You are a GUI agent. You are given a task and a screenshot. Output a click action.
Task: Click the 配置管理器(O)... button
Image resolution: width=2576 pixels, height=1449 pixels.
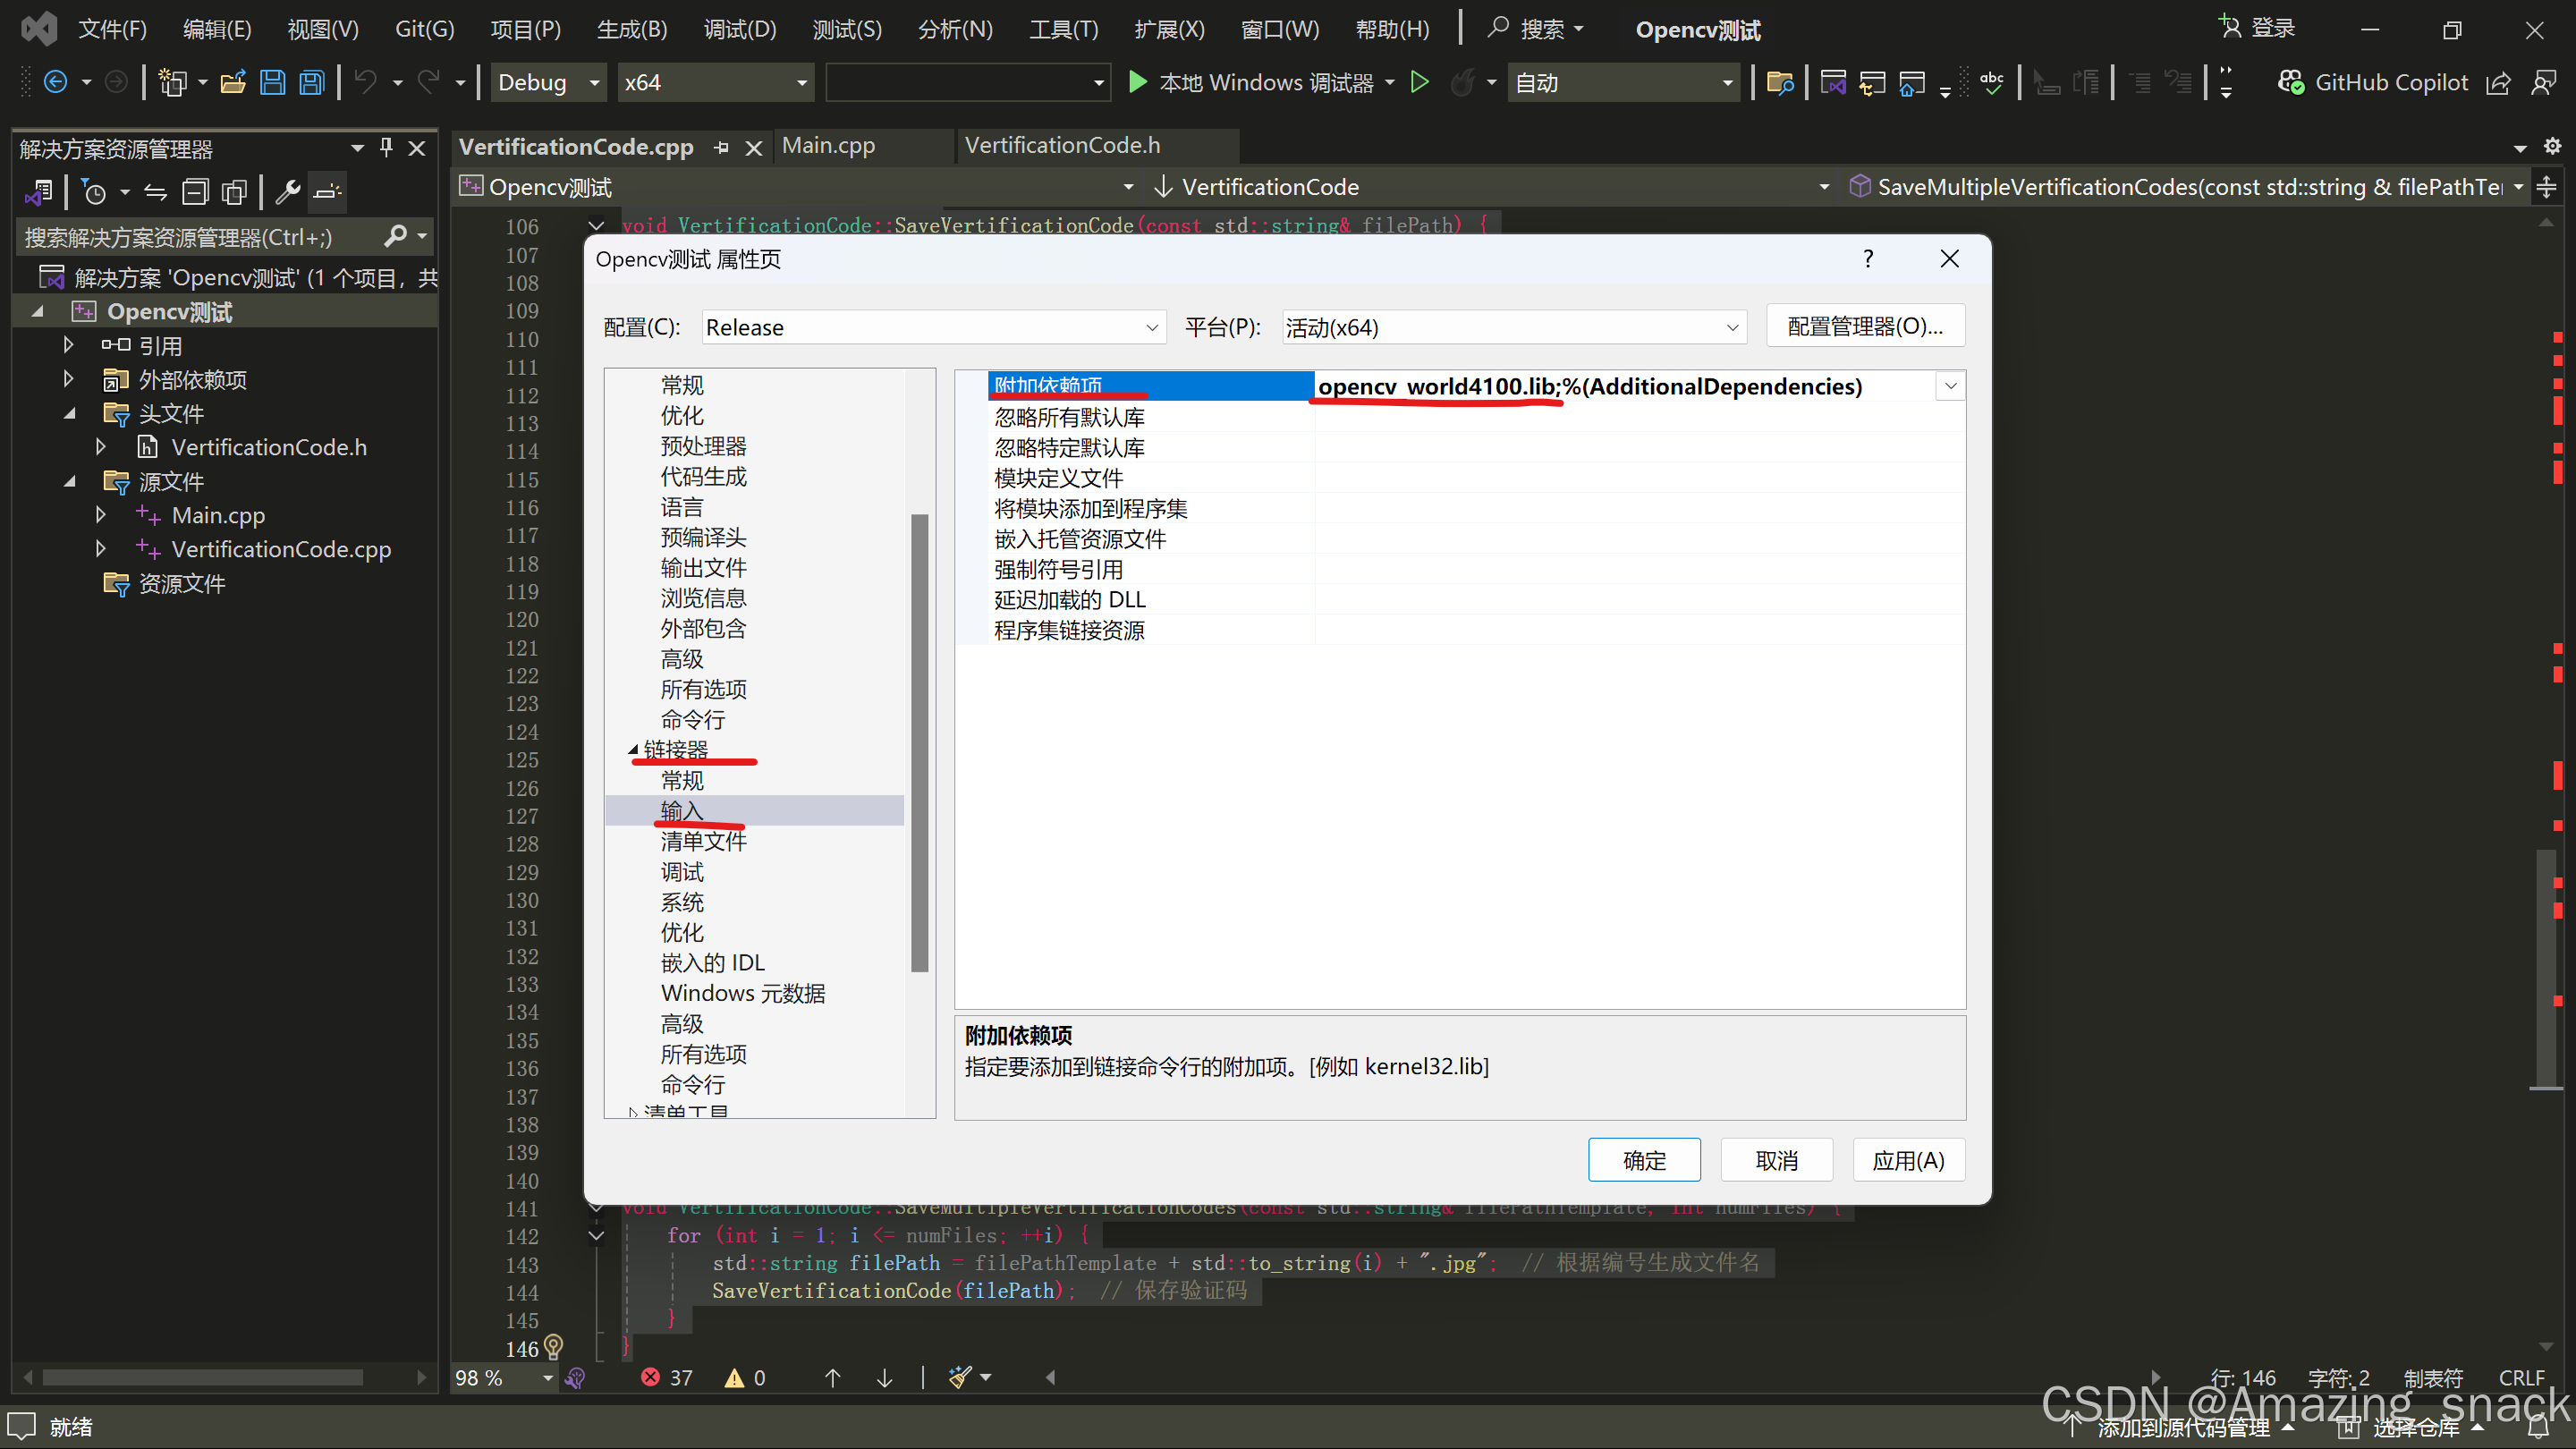coord(1865,325)
